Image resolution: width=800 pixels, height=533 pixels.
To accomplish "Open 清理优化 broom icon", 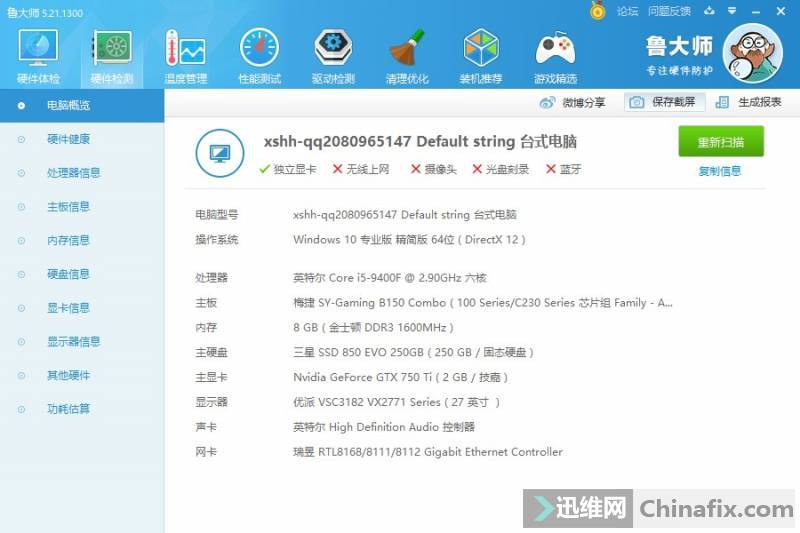I will pyautogui.click(x=407, y=47).
